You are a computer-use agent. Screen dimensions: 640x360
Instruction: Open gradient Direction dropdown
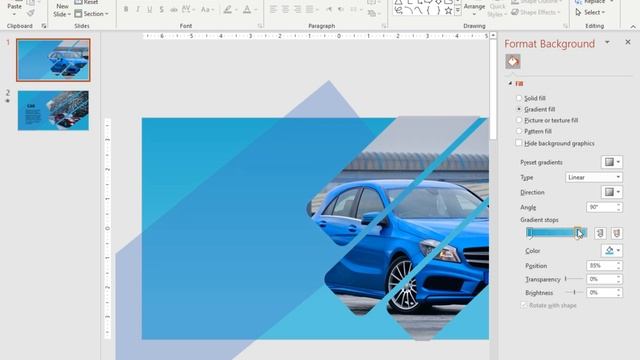coord(611,192)
